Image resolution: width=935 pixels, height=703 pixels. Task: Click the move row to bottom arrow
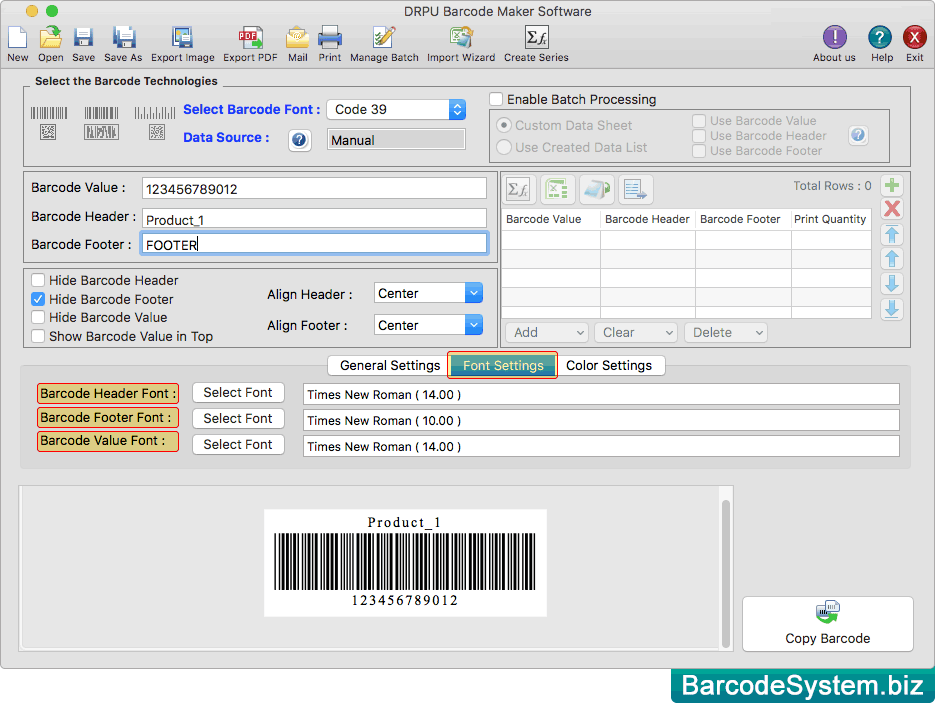click(892, 309)
